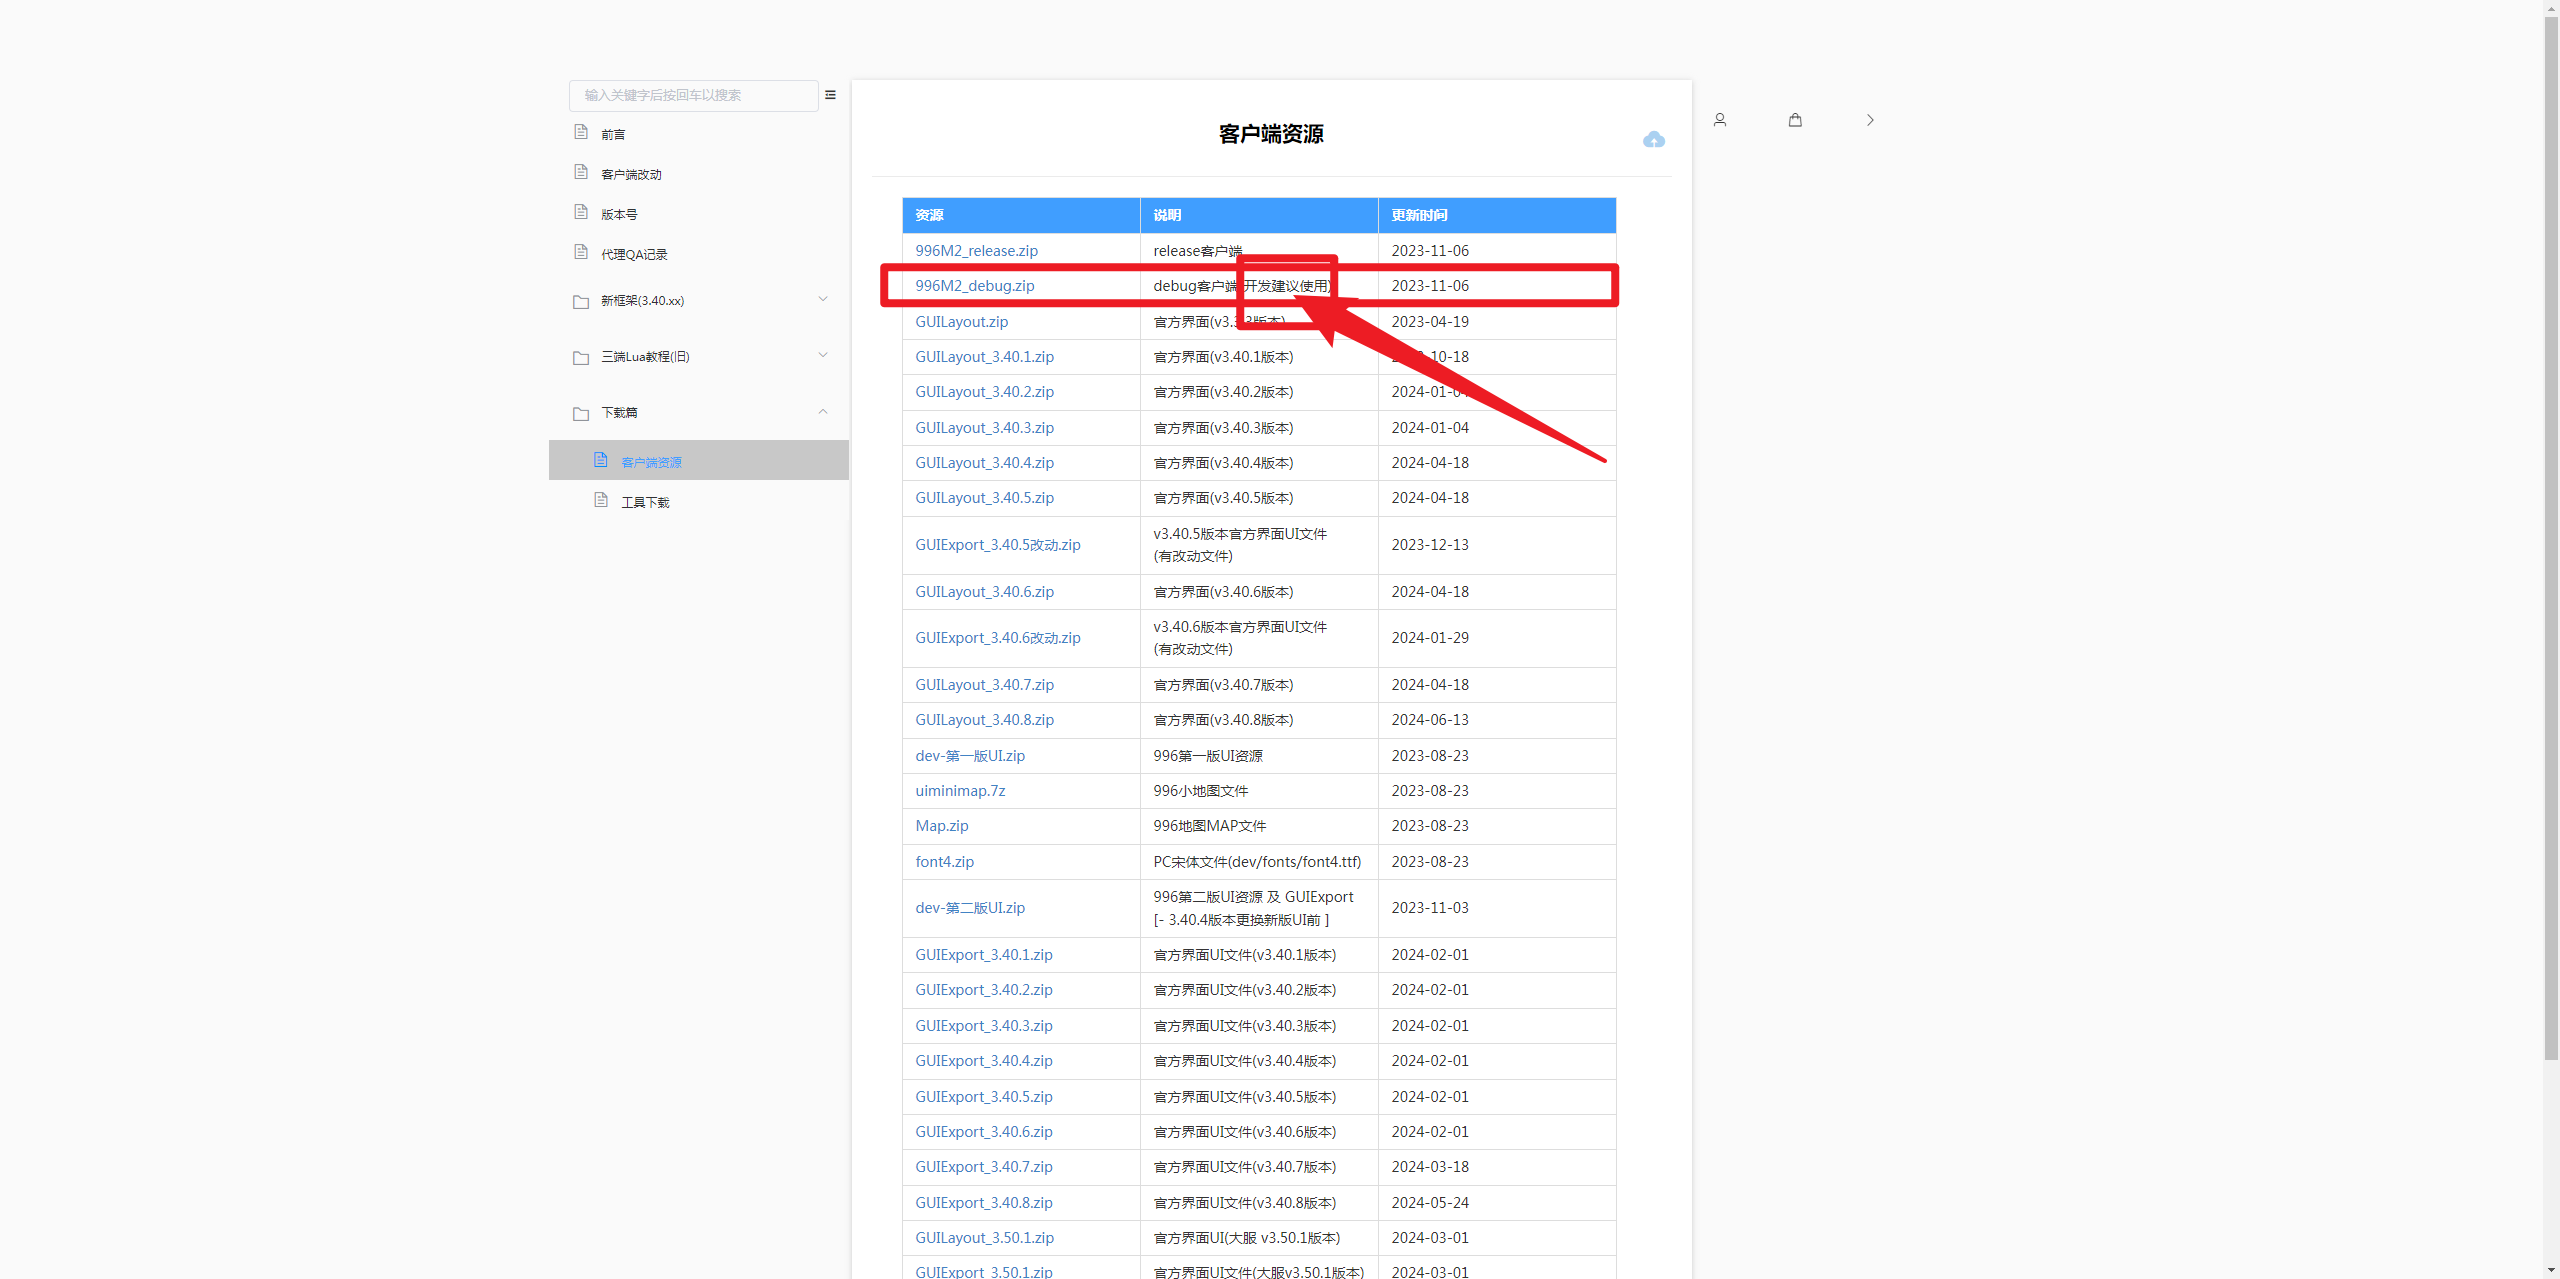The image size is (2560, 1279).
Task: Toggle the sidebar menu list icon
Action: pyautogui.click(x=830, y=95)
